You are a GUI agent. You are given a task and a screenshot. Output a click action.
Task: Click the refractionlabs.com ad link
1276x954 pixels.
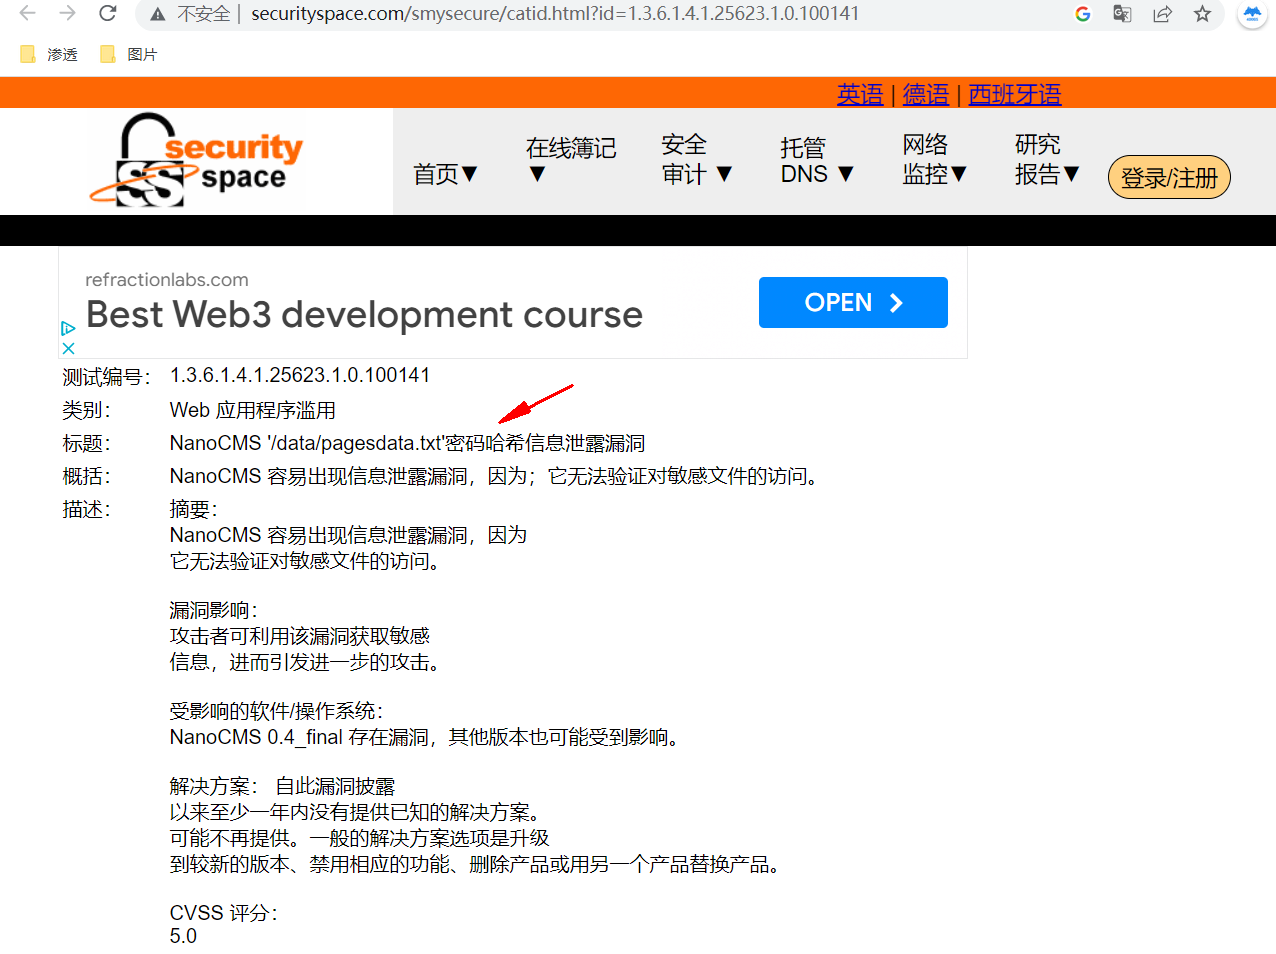(x=167, y=280)
